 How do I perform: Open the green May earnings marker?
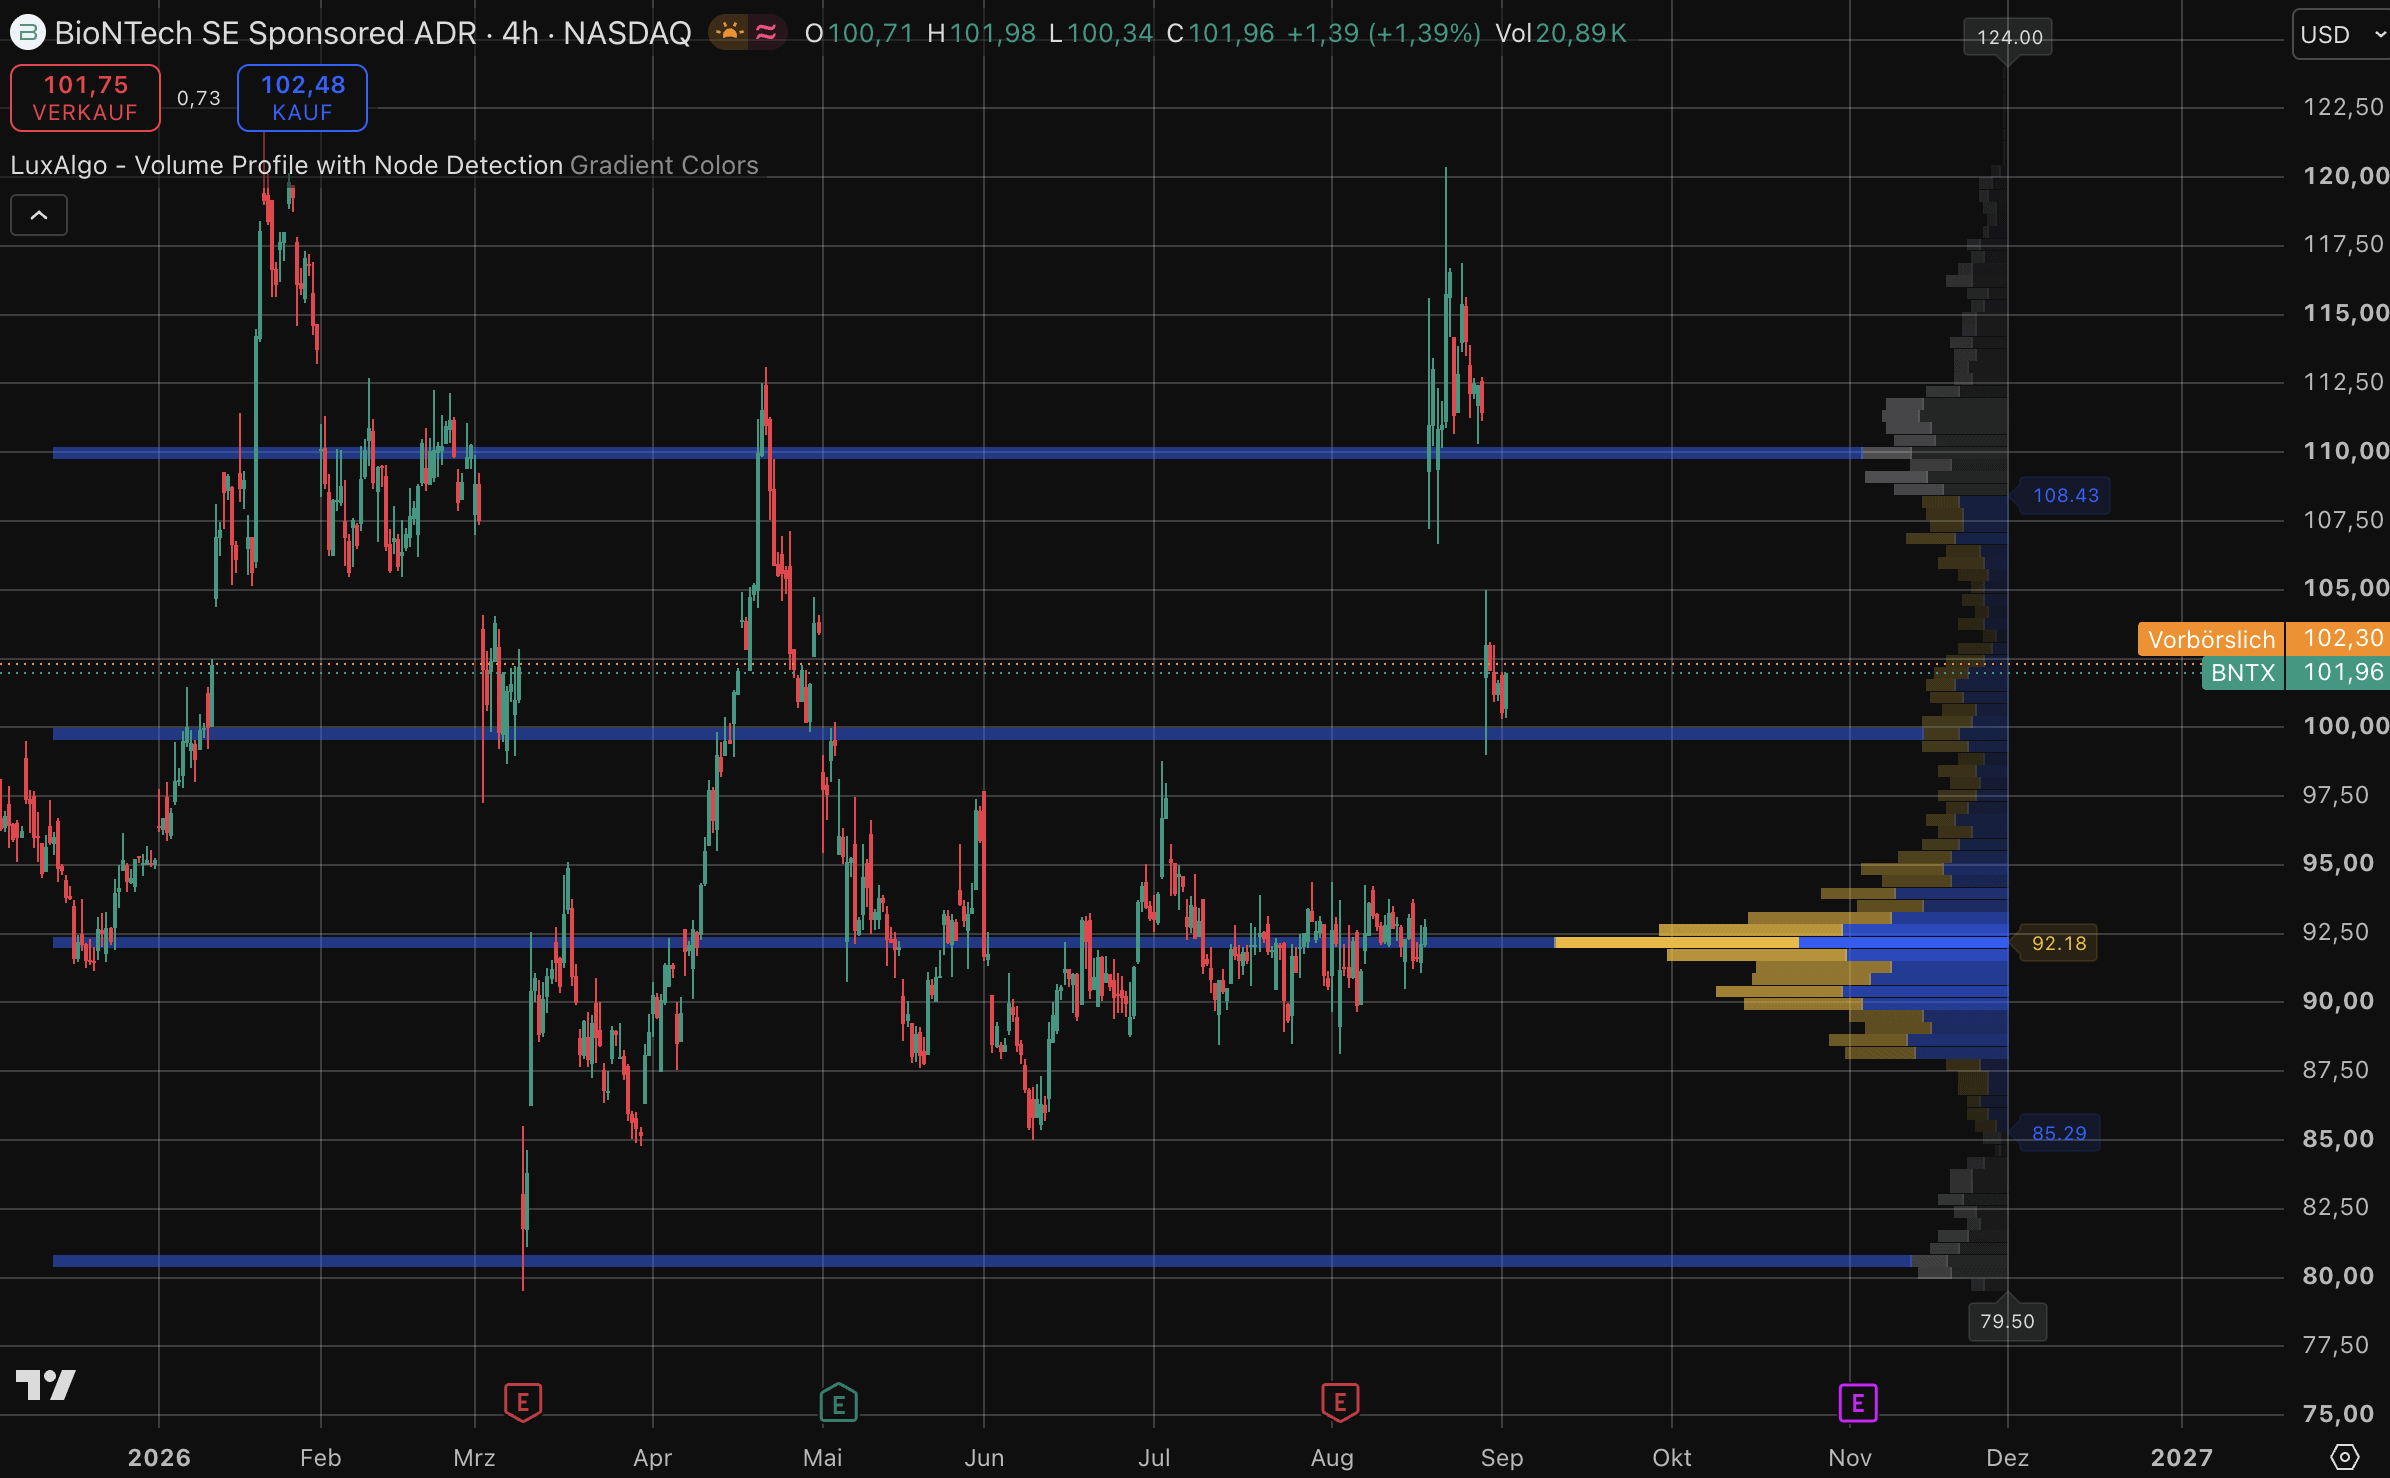pyautogui.click(x=838, y=1402)
